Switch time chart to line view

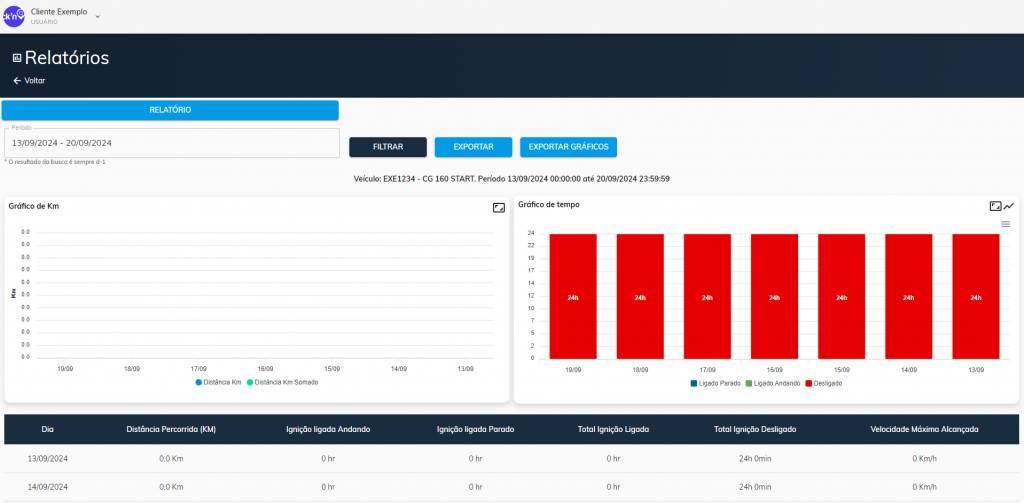pos(1009,206)
